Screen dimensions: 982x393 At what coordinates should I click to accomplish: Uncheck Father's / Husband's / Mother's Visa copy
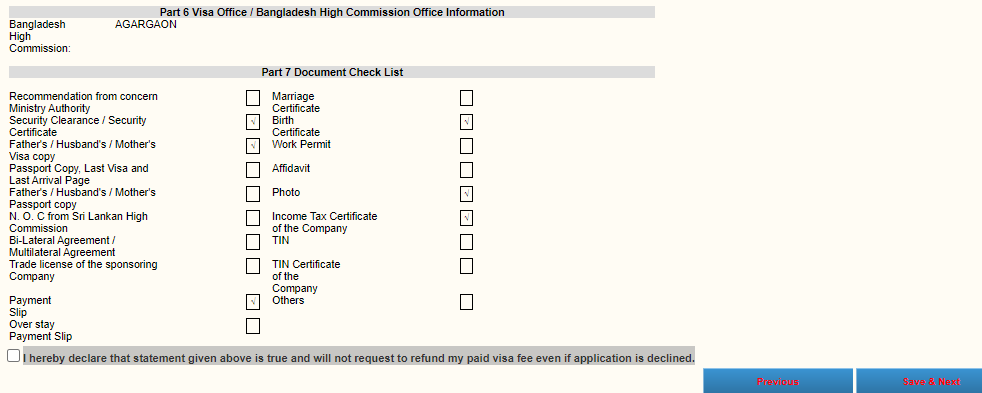pos(253,146)
